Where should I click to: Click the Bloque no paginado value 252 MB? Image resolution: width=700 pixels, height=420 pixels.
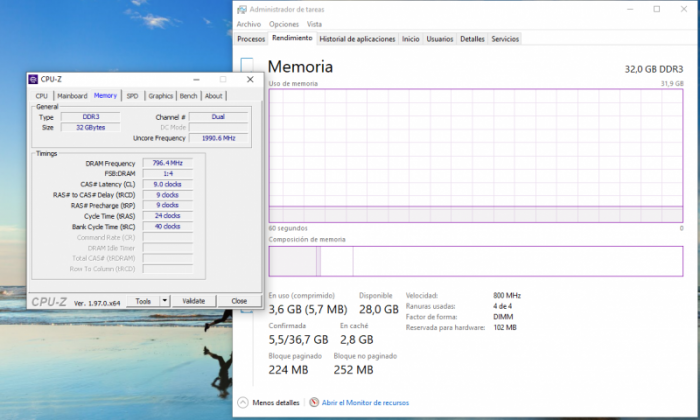353,370
